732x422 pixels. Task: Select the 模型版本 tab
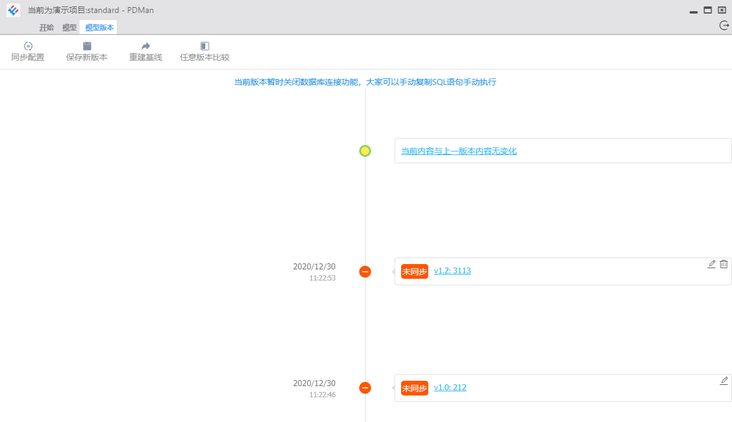pos(99,28)
